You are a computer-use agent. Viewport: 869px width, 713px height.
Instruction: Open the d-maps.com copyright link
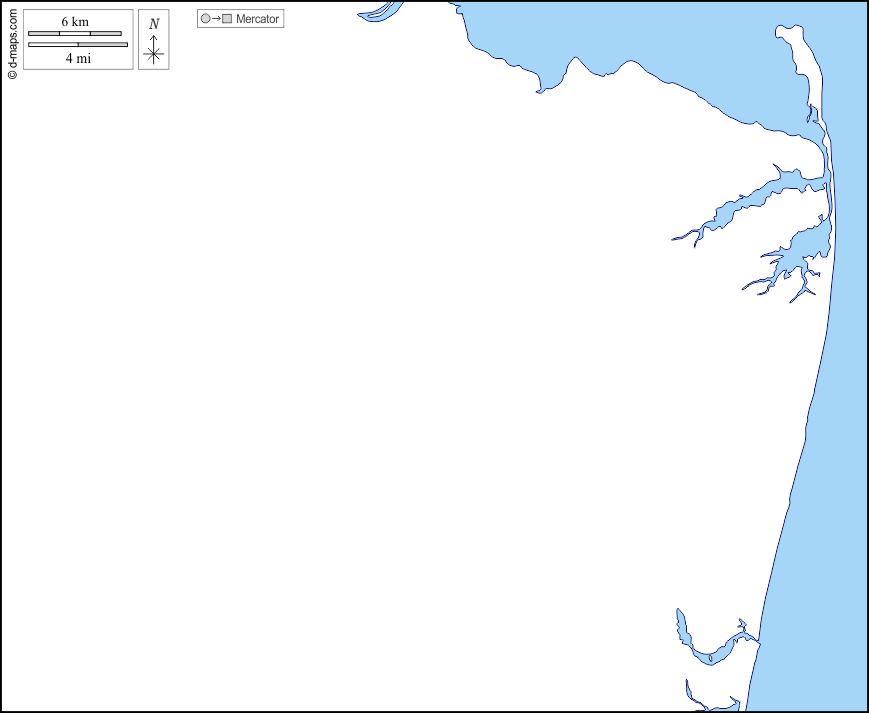[12, 40]
